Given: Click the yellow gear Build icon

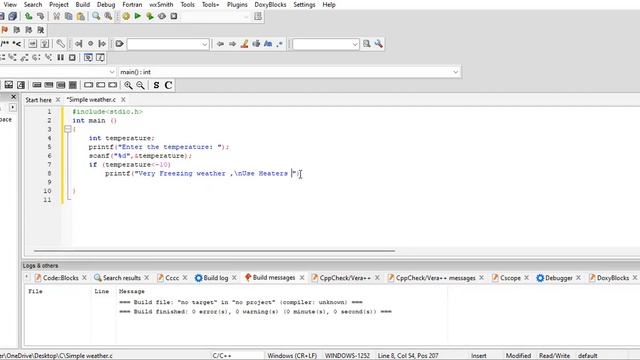Looking at the screenshot, I should coord(126,16).
